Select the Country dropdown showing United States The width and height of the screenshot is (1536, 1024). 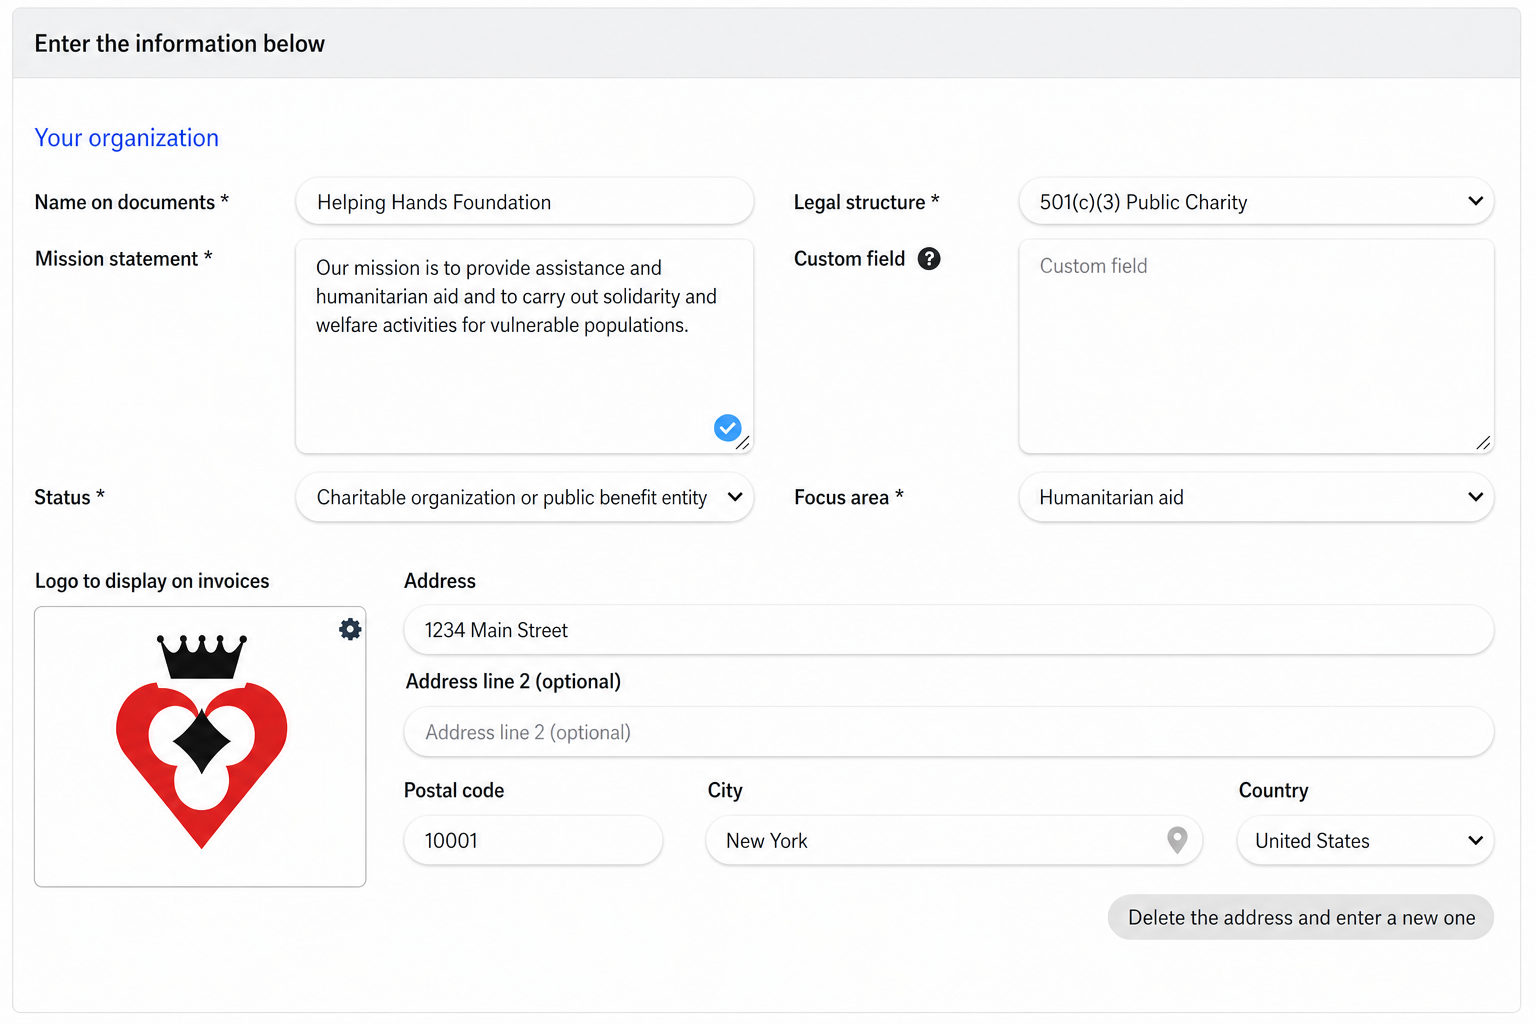pyautogui.click(x=1365, y=841)
